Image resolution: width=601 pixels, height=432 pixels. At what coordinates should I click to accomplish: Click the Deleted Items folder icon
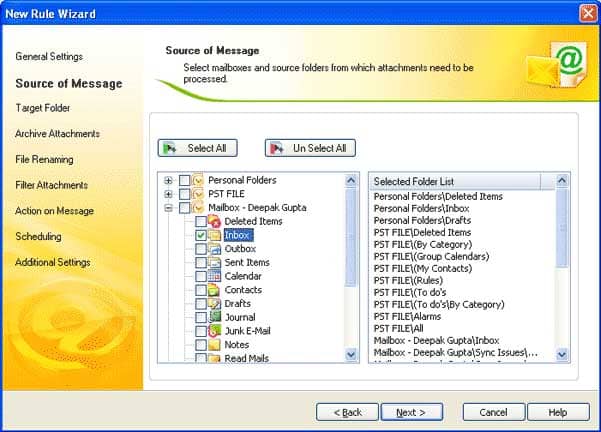pyautogui.click(x=215, y=221)
